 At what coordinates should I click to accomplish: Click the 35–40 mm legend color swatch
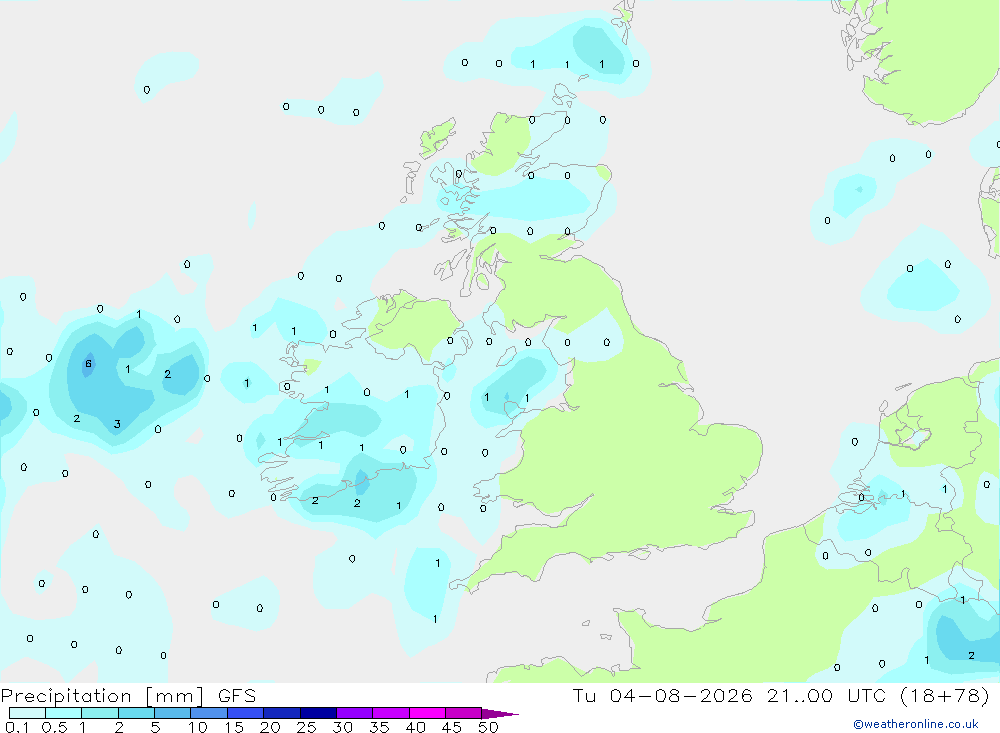tap(390, 713)
